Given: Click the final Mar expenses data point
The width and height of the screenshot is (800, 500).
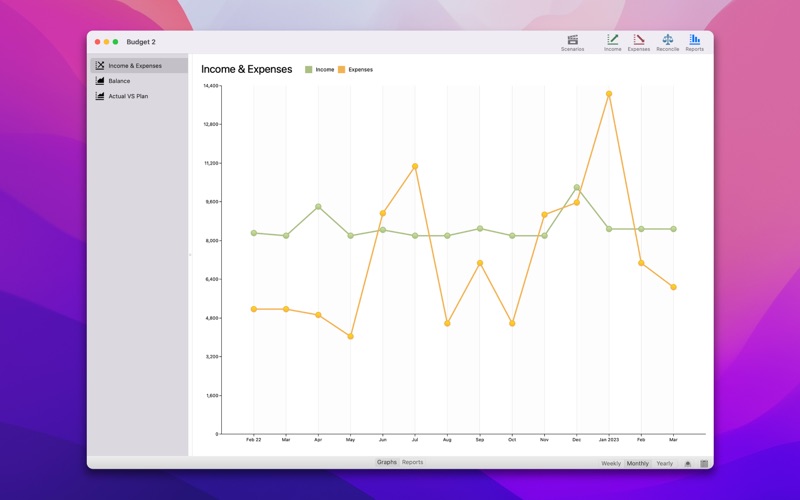Looking at the screenshot, I should [673, 287].
